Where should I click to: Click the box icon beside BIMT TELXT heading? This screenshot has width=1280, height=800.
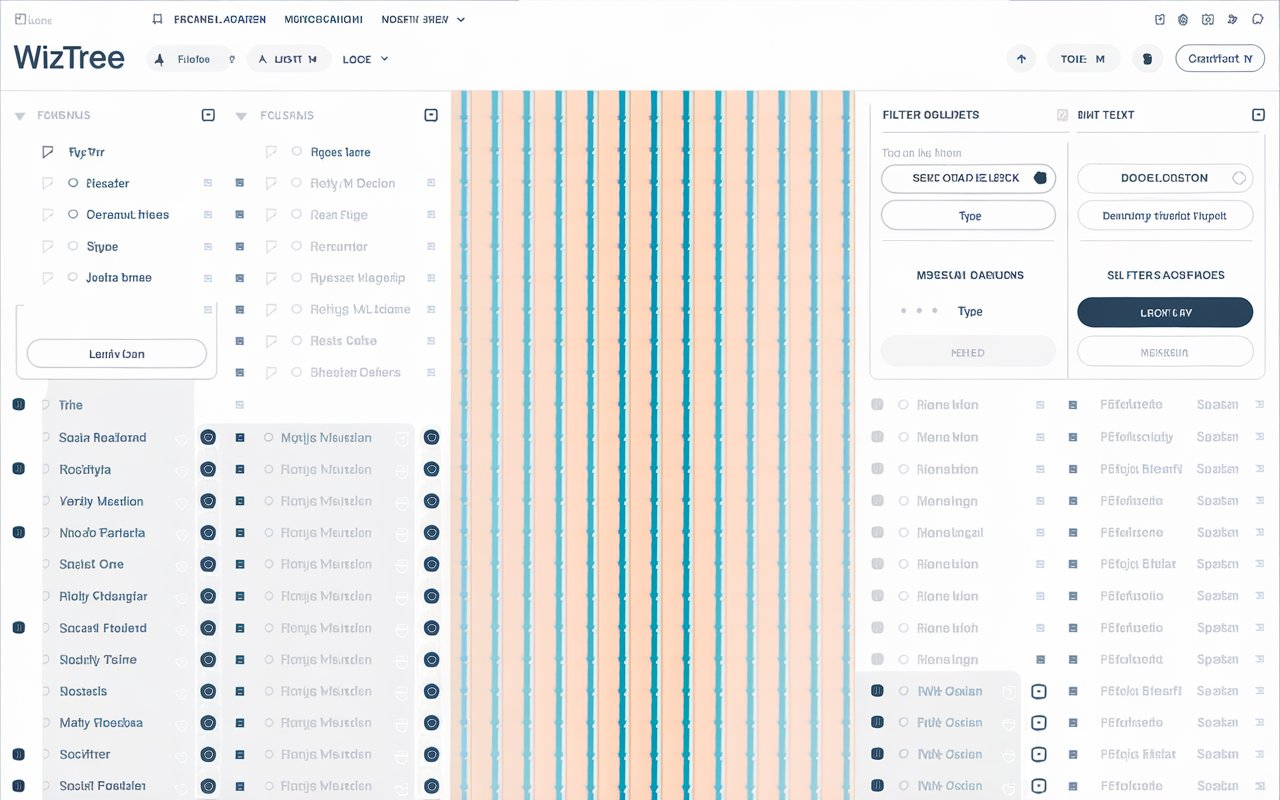(x=1258, y=115)
